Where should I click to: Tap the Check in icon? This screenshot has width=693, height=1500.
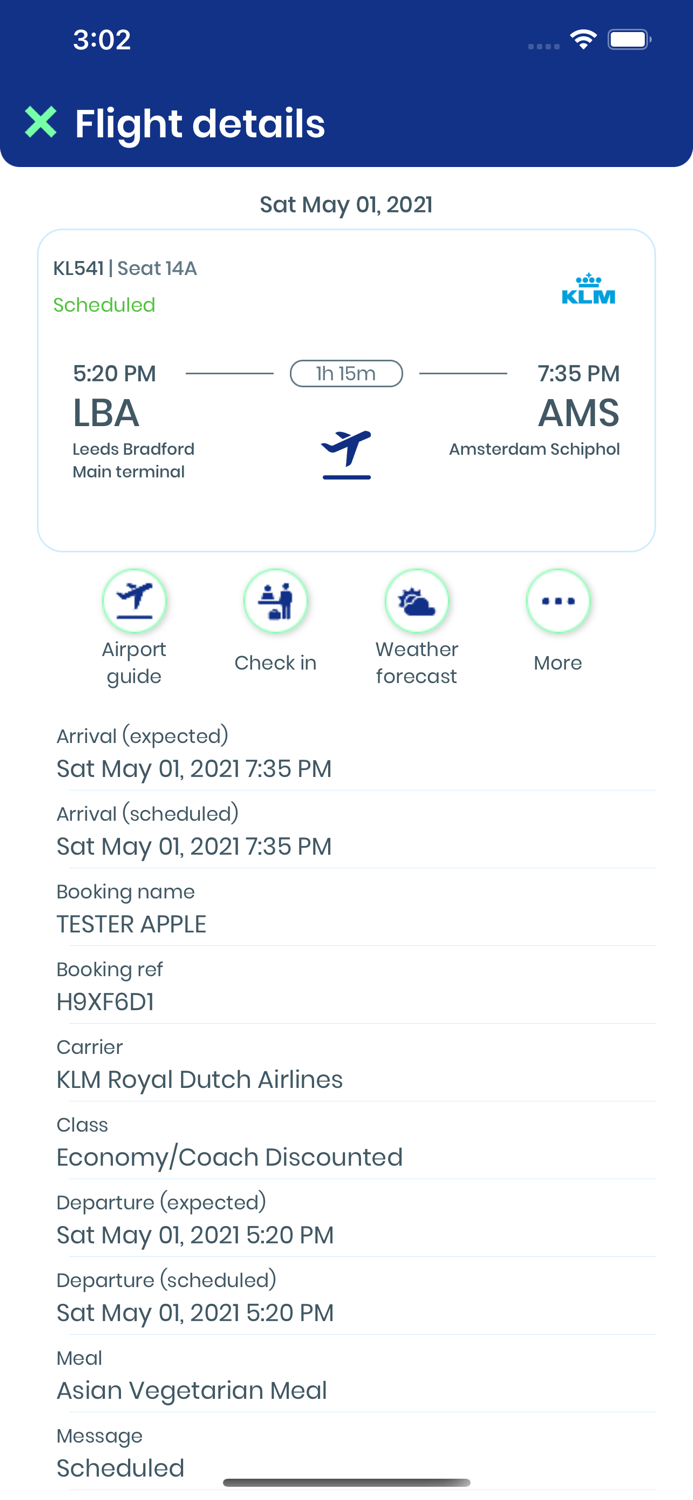coord(275,601)
